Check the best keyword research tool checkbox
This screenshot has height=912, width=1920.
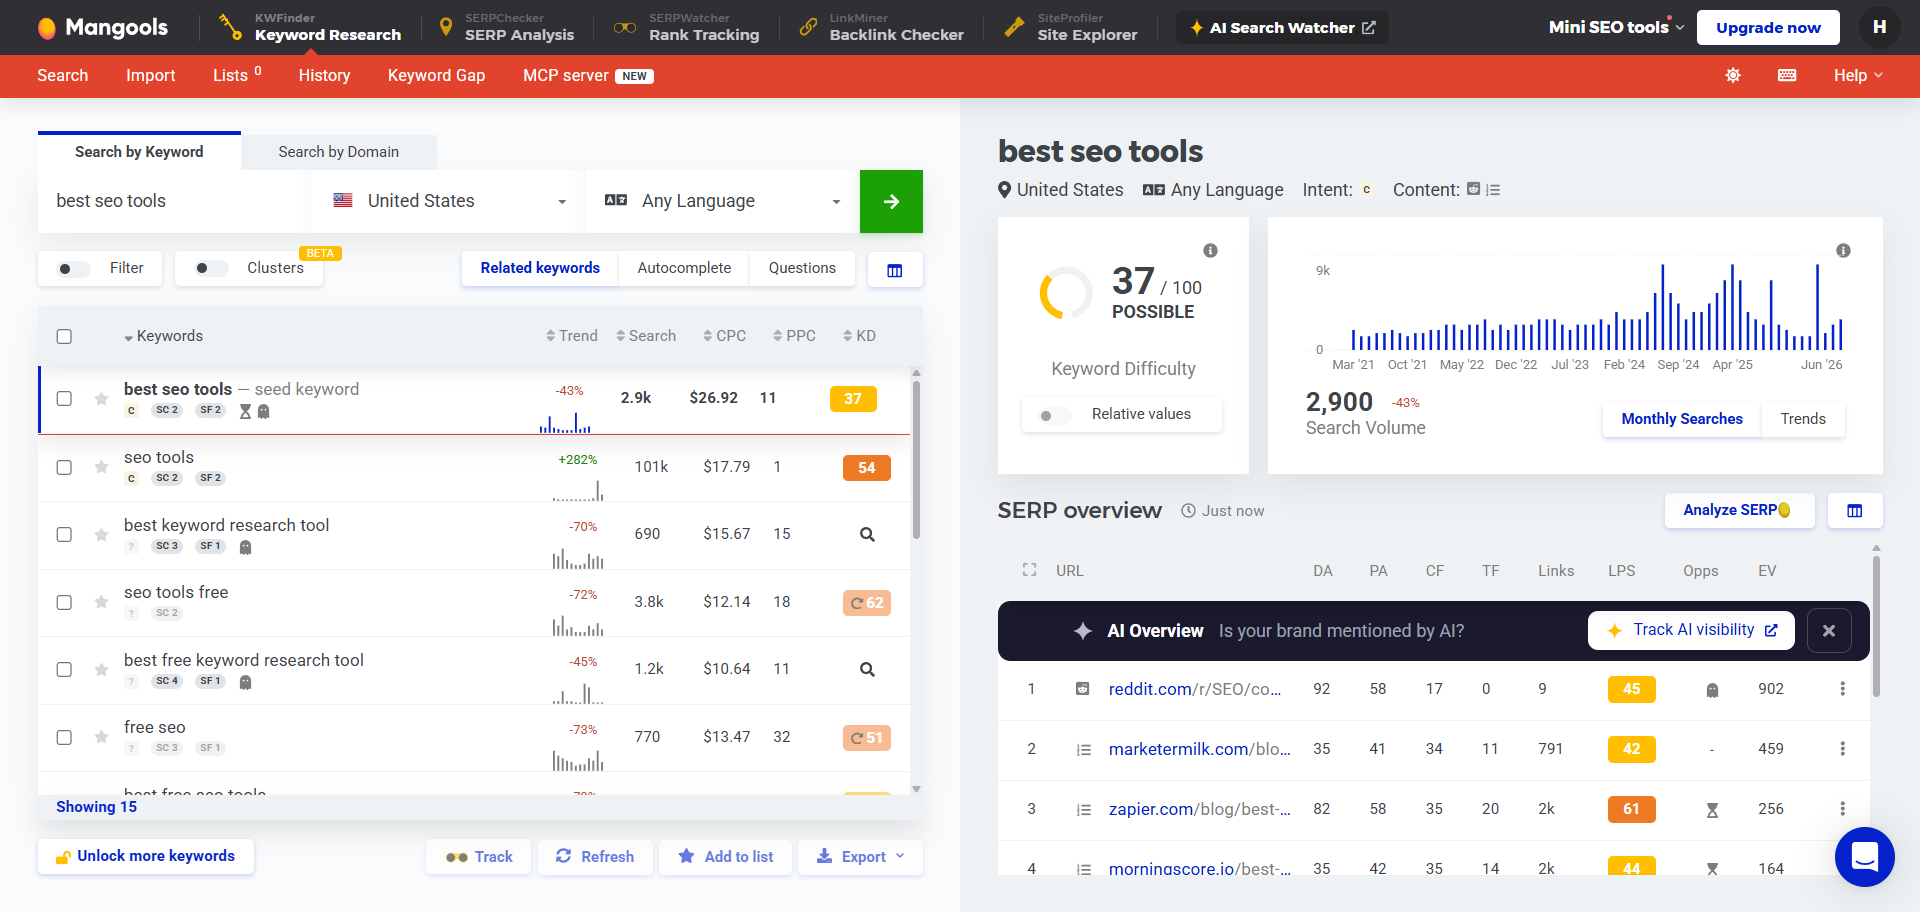[x=64, y=535]
